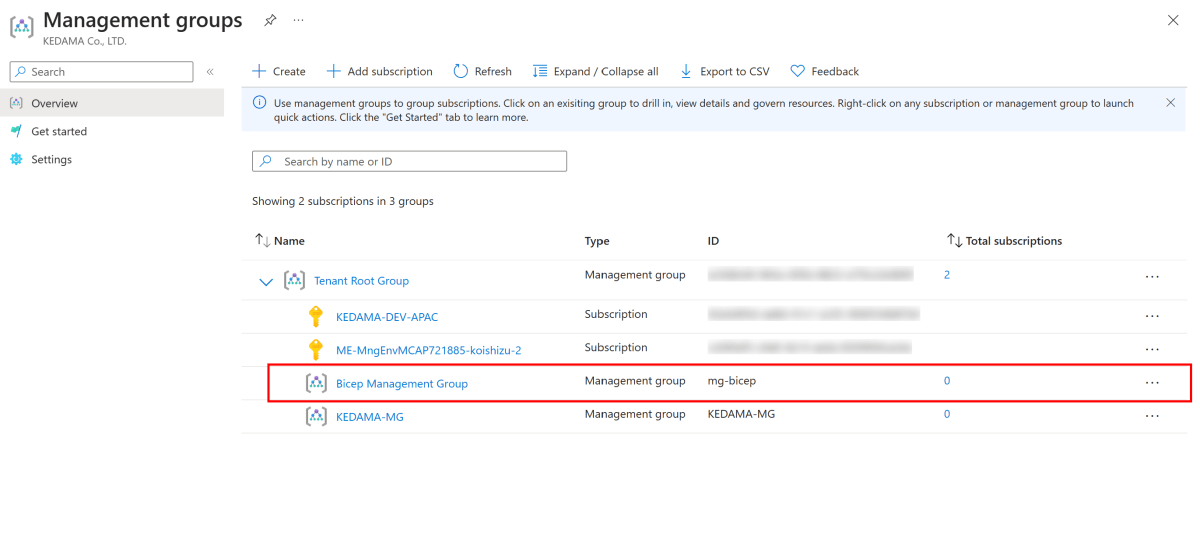Image resolution: width=1200 pixels, height=536 pixels.
Task: Open more actions for KEDAMA-DEV-APAC
Action: 1152,316
